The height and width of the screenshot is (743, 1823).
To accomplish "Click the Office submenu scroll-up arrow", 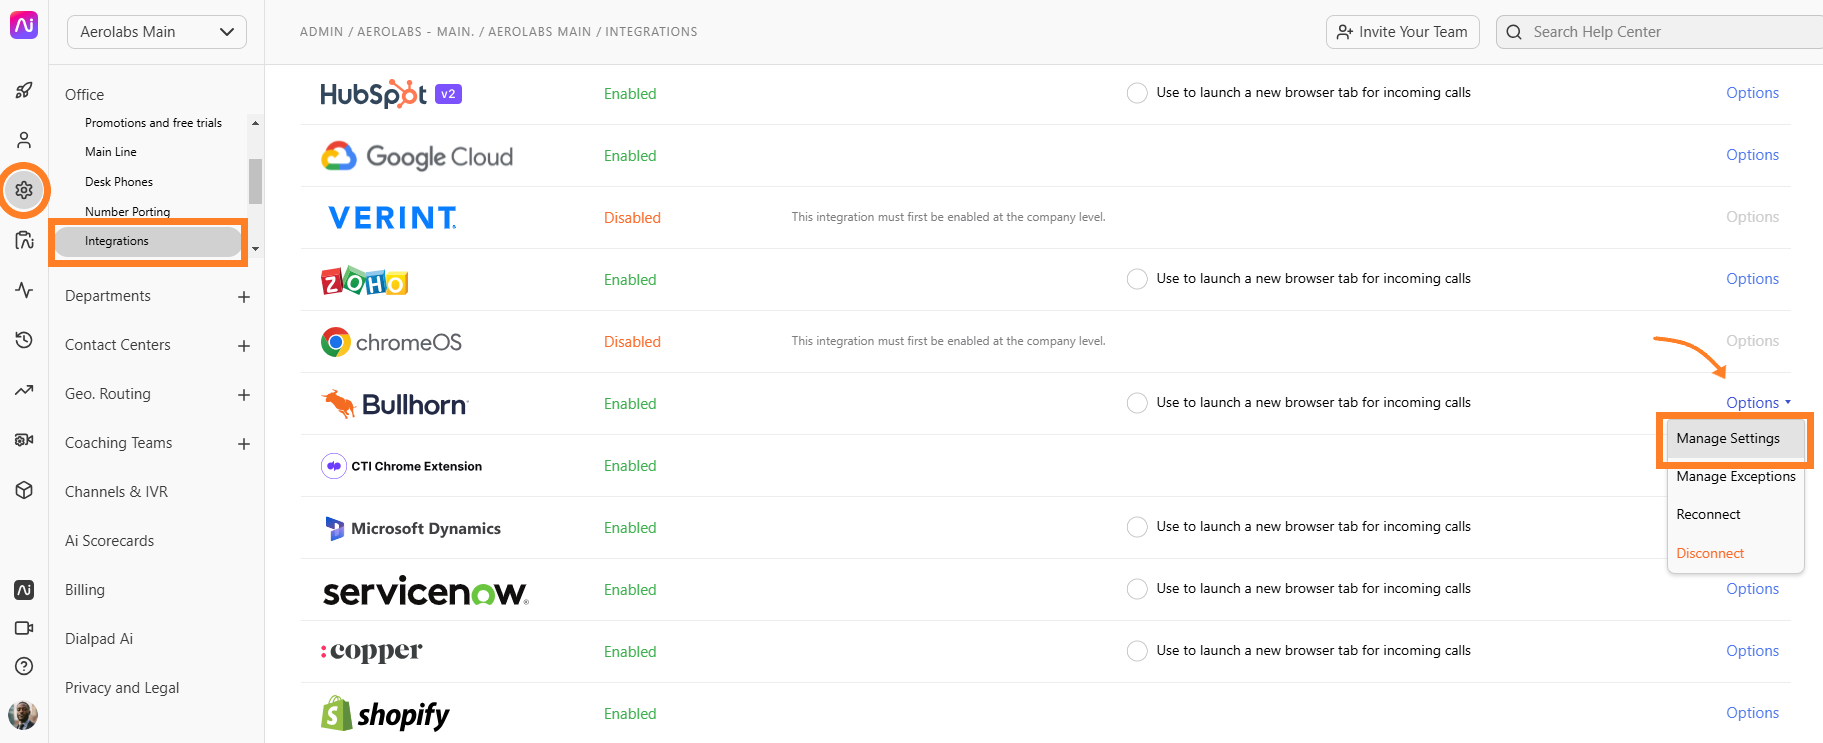I will coord(256,123).
